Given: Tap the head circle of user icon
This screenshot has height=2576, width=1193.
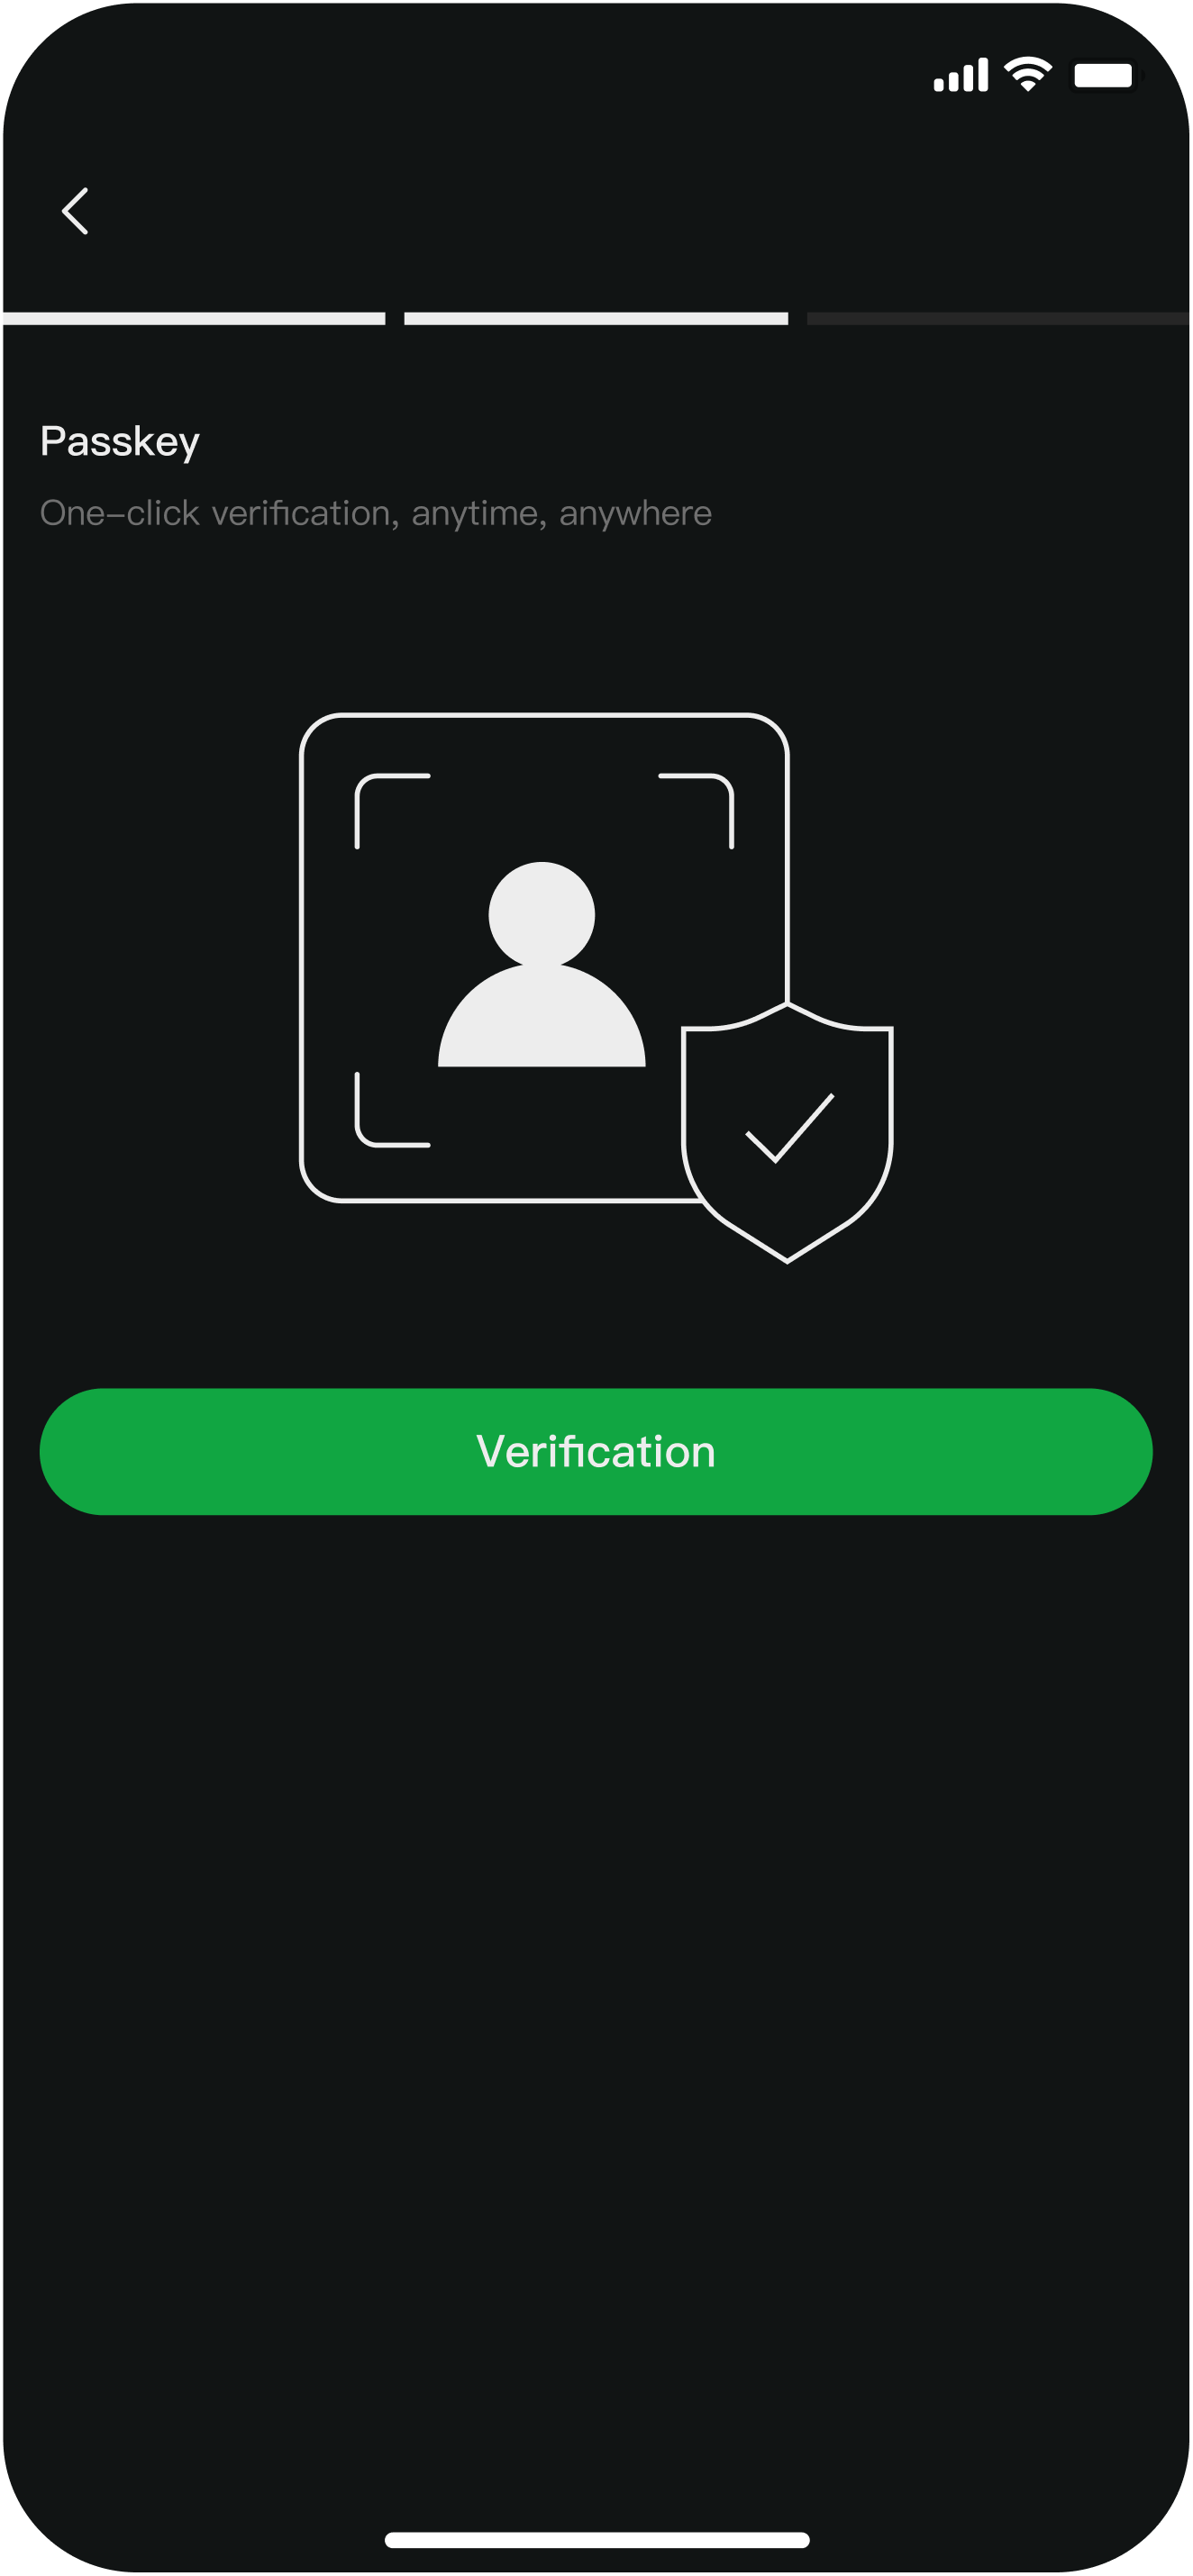Looking at the screenshot, I should click(x=542, y=914).
